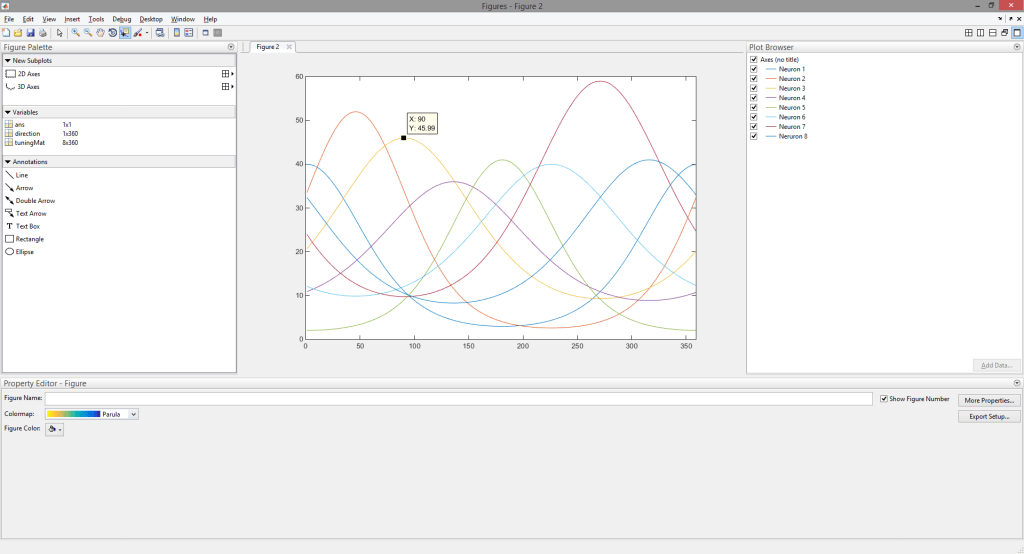Screen dimensions: 1024x554
Task: Toggle the Show Figure Number checkbox
Action: pyautogui.click(x=883, y=399)
